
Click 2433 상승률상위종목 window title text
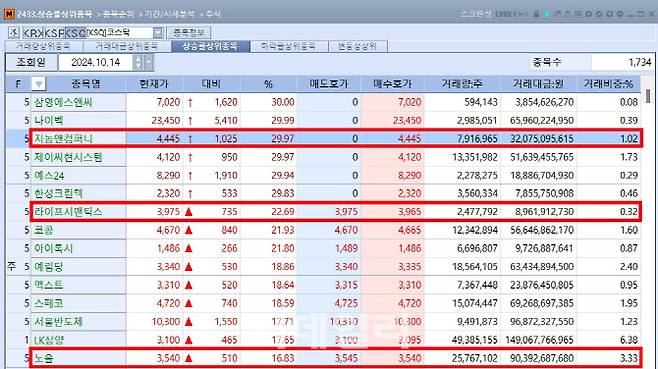coord(55,14)
